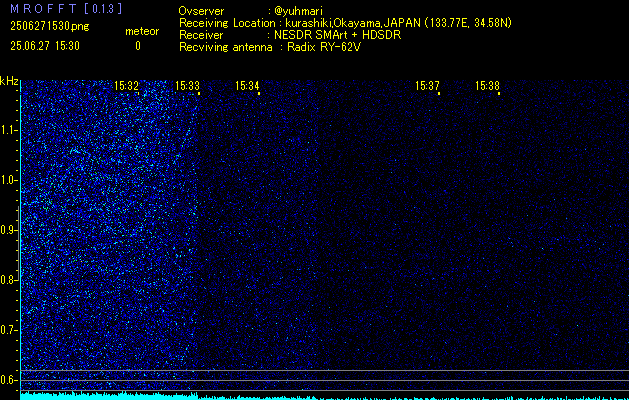
Task: Click the 15:32 time marker
Action: click(126, 85)
